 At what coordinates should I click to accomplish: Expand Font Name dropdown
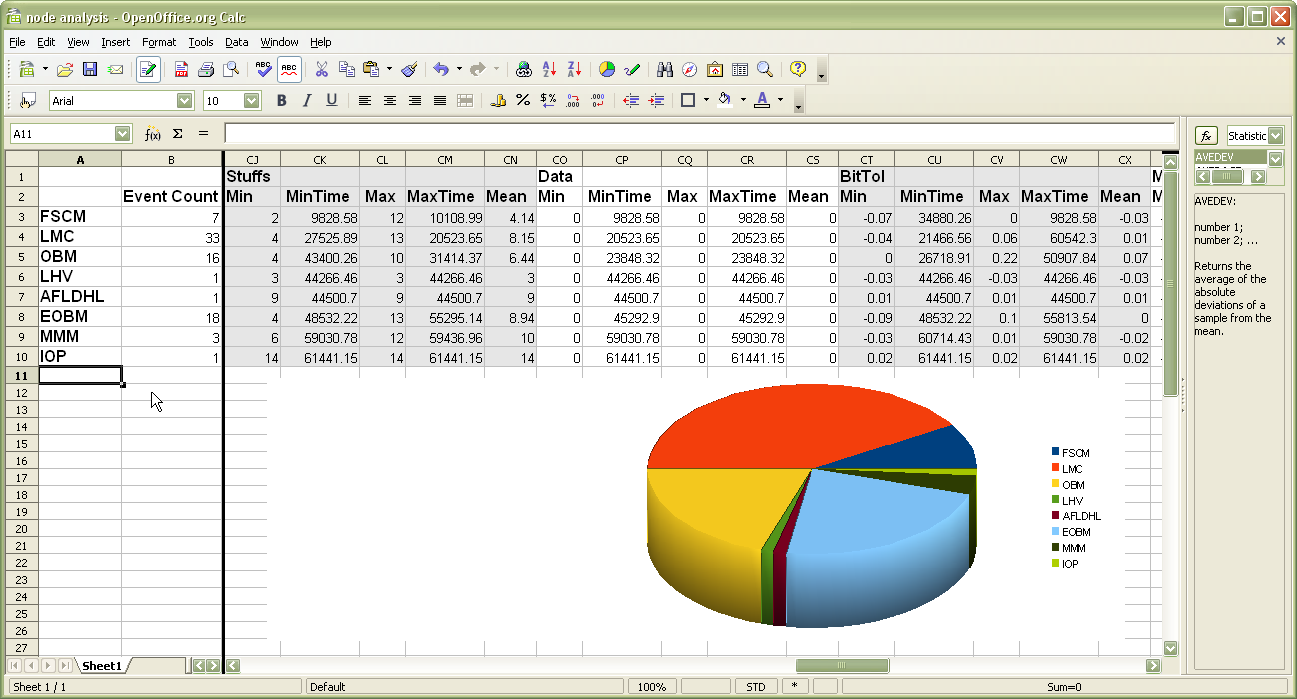185,100
